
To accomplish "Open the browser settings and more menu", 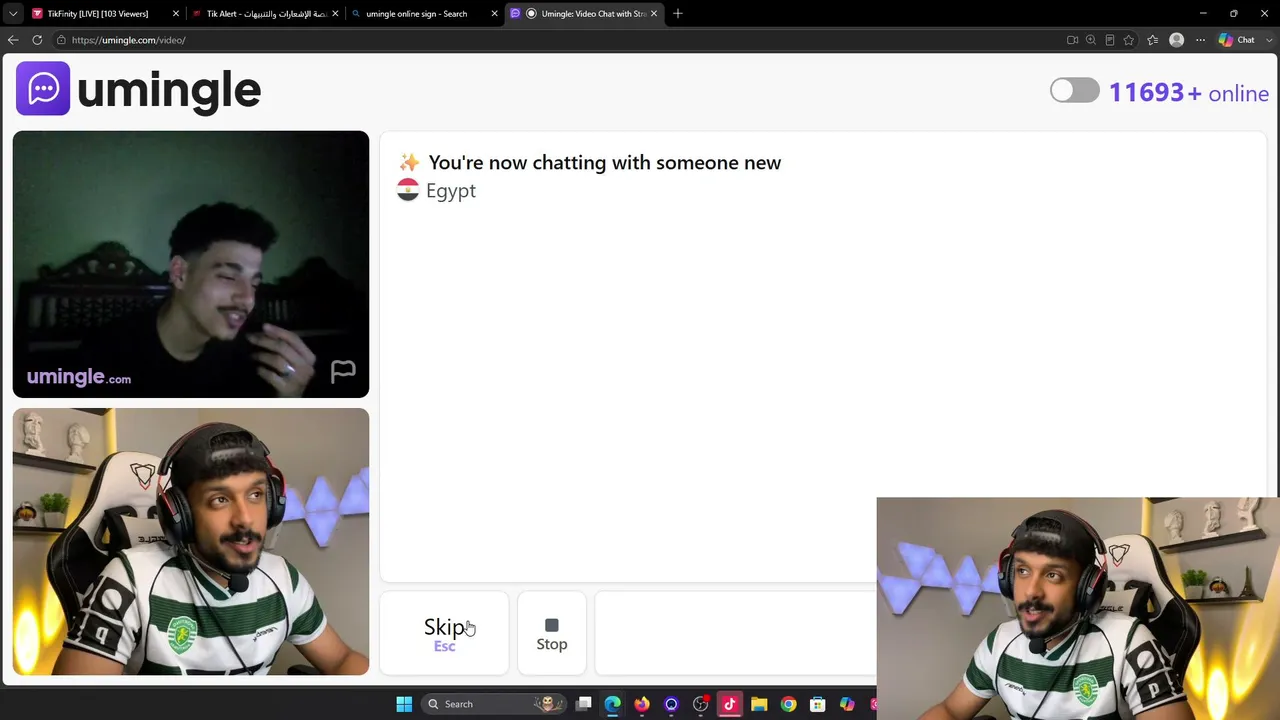I will tap(1201, 40).
